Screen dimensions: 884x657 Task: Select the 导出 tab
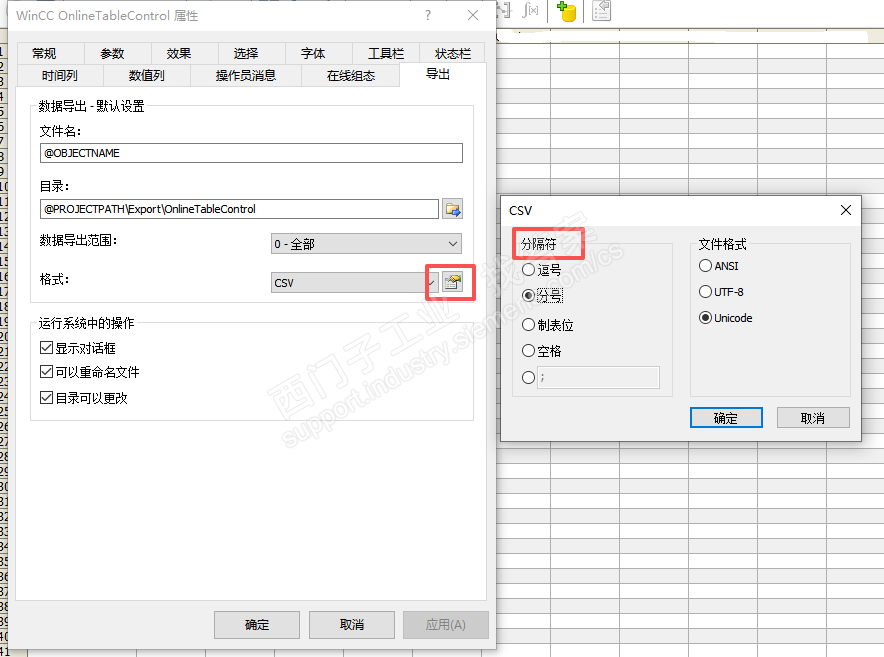pos(443,74)
